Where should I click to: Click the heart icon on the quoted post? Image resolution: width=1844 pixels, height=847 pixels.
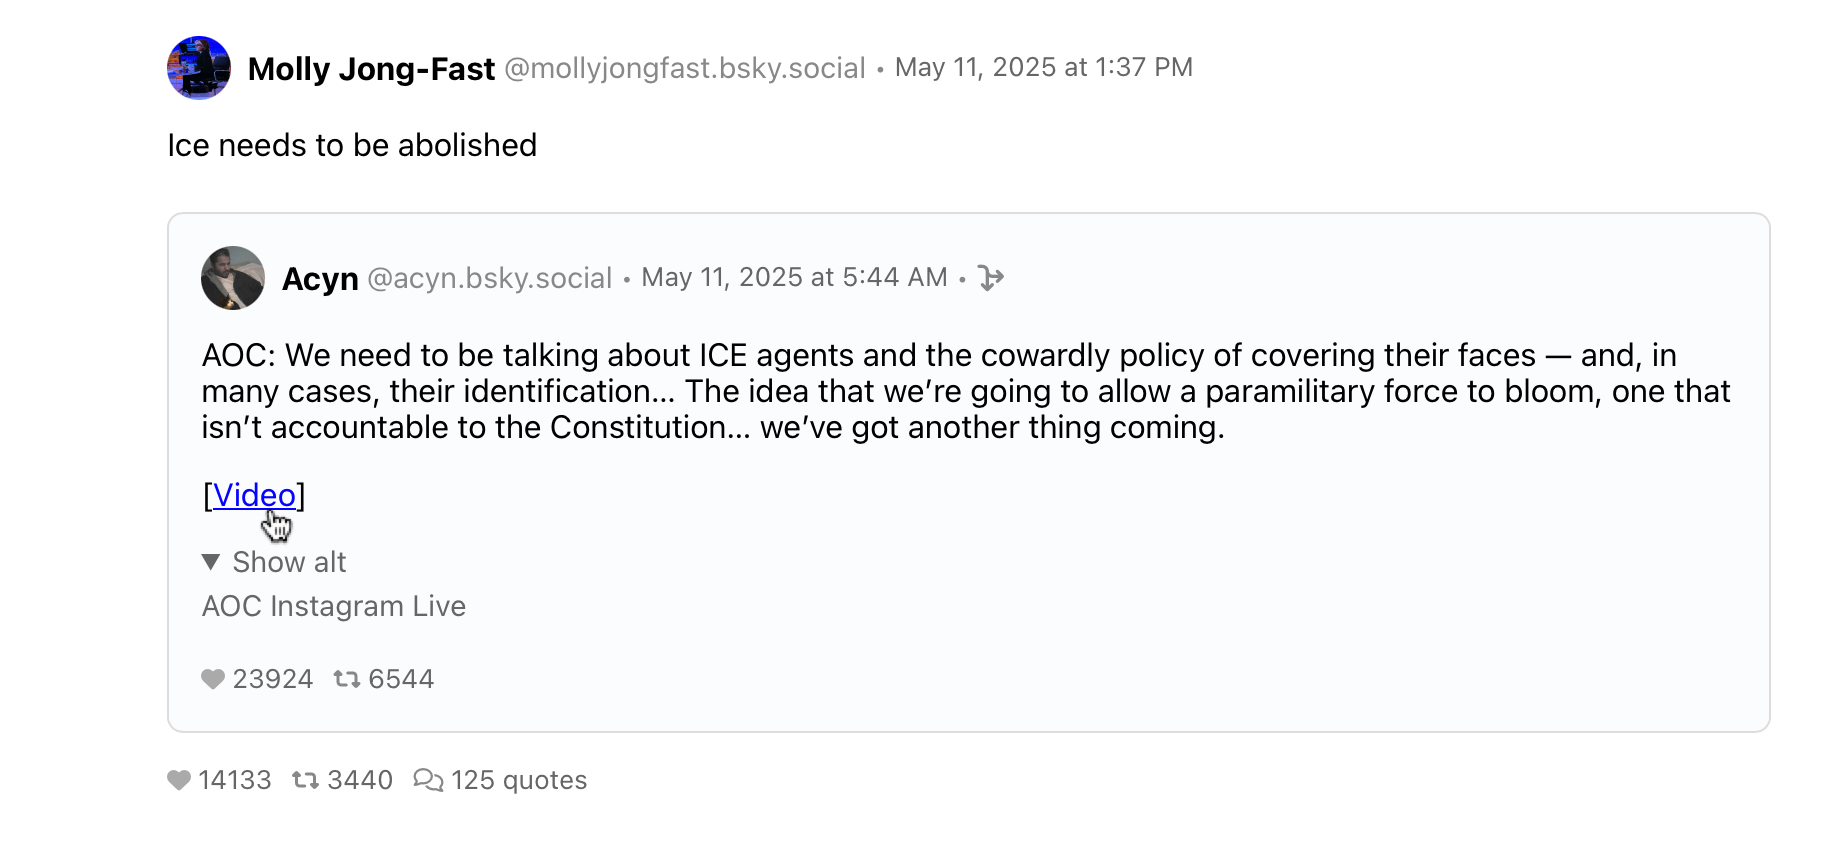pos(212,680)
